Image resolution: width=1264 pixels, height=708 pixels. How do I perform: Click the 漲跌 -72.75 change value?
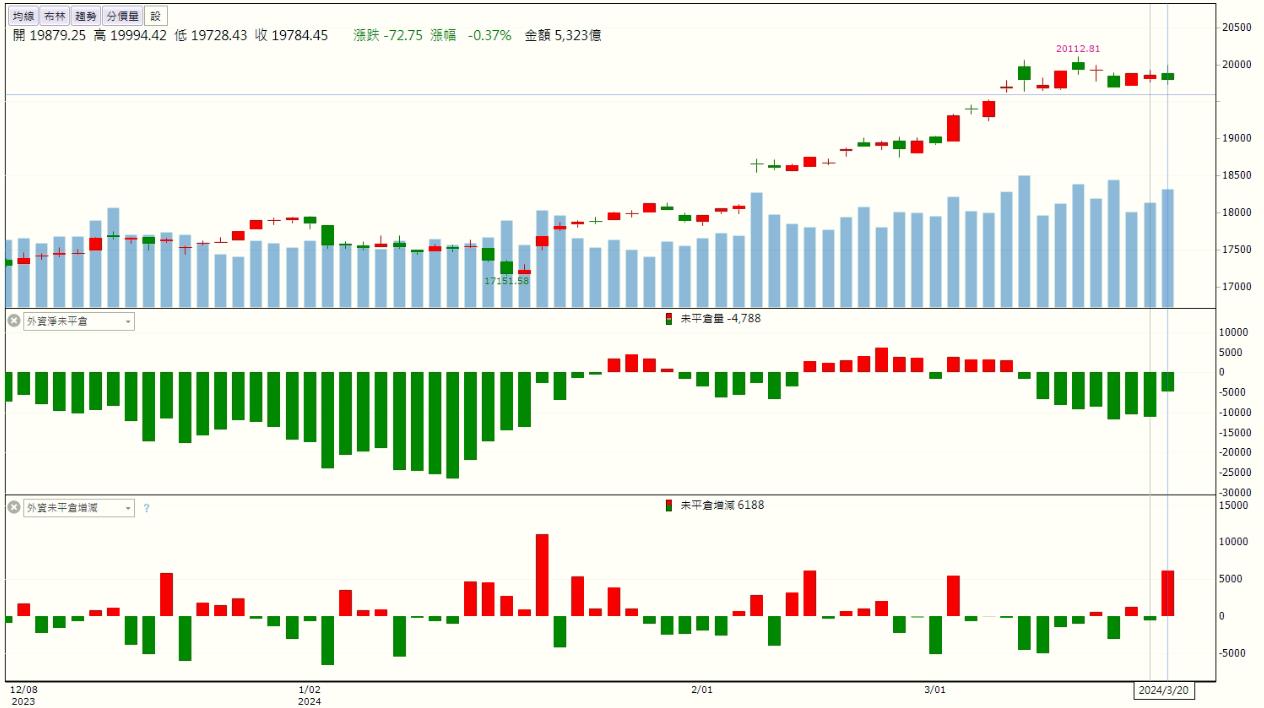(x=388, y=35)
